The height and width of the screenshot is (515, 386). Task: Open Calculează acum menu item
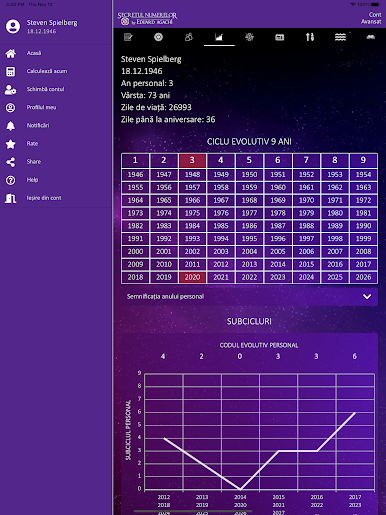47,71
